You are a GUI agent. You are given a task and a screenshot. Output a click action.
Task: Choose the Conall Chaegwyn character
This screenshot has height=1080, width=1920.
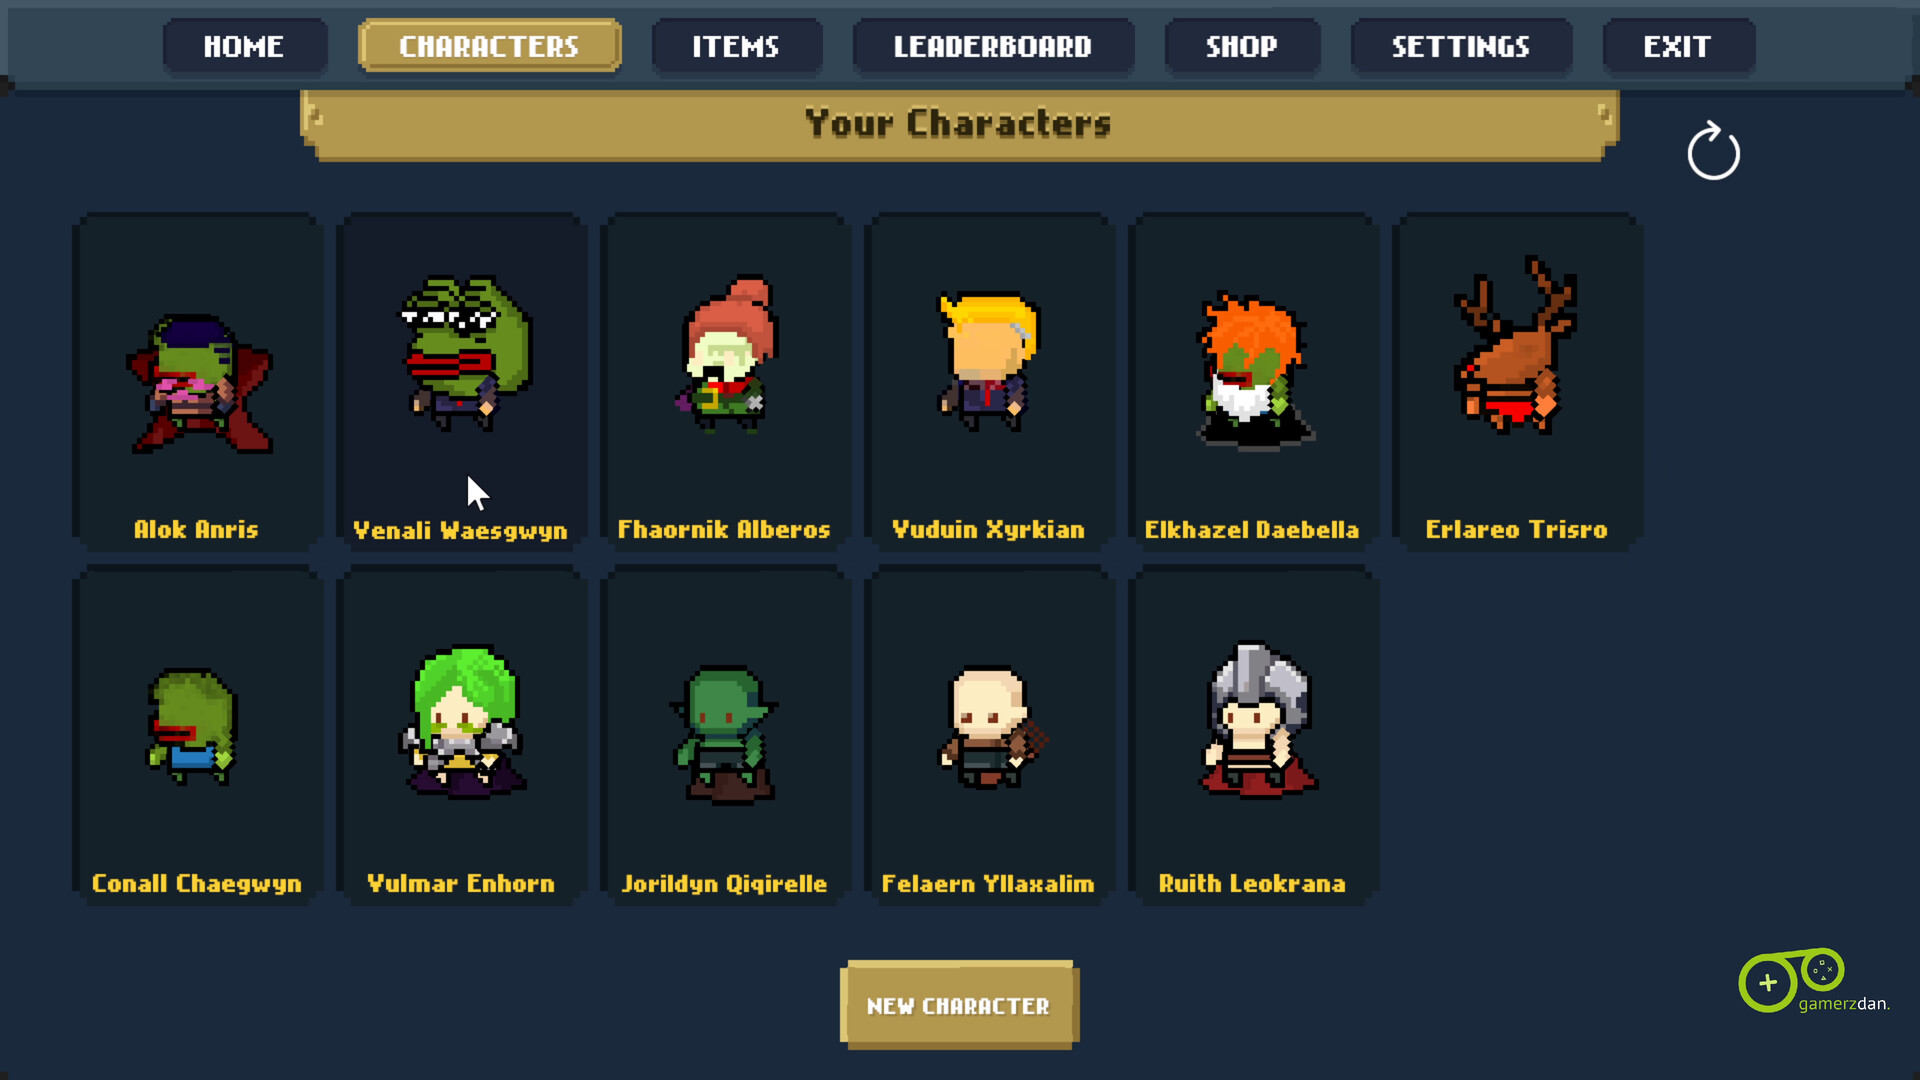click(198, 735)
